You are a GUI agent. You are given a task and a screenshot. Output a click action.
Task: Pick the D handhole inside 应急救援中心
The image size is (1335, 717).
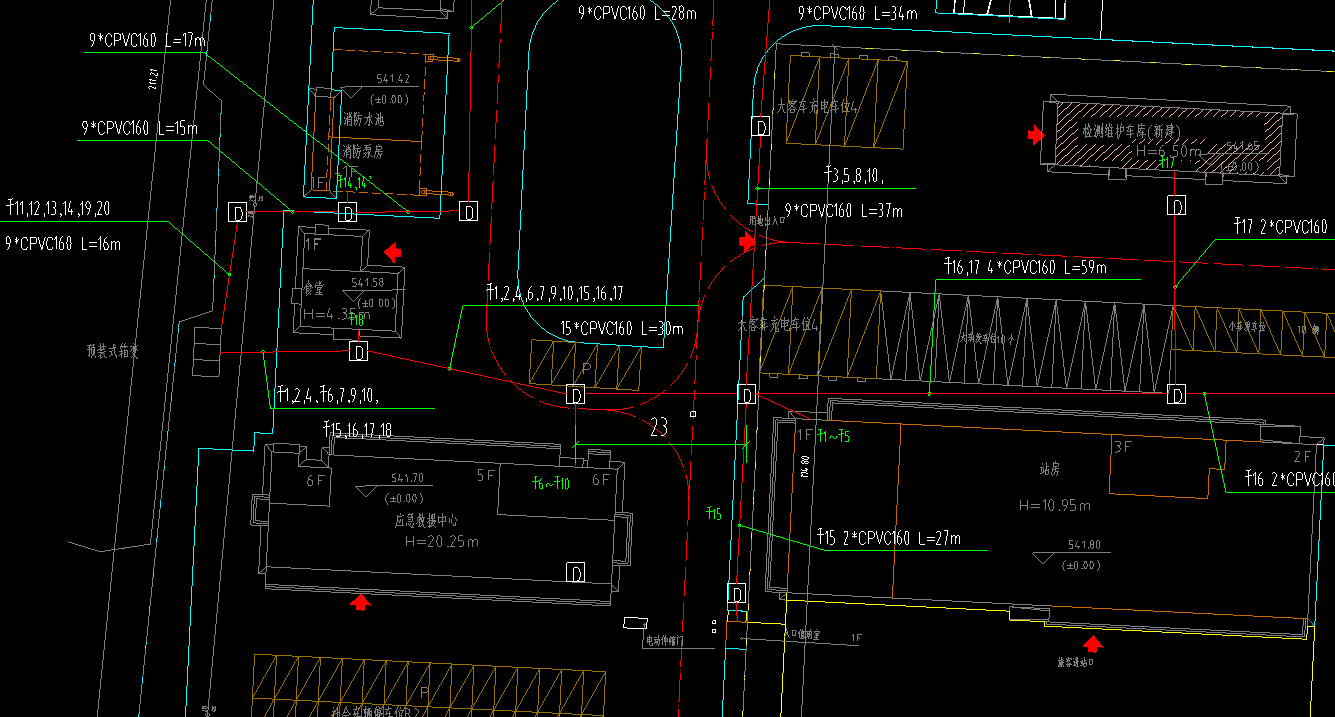576,573
